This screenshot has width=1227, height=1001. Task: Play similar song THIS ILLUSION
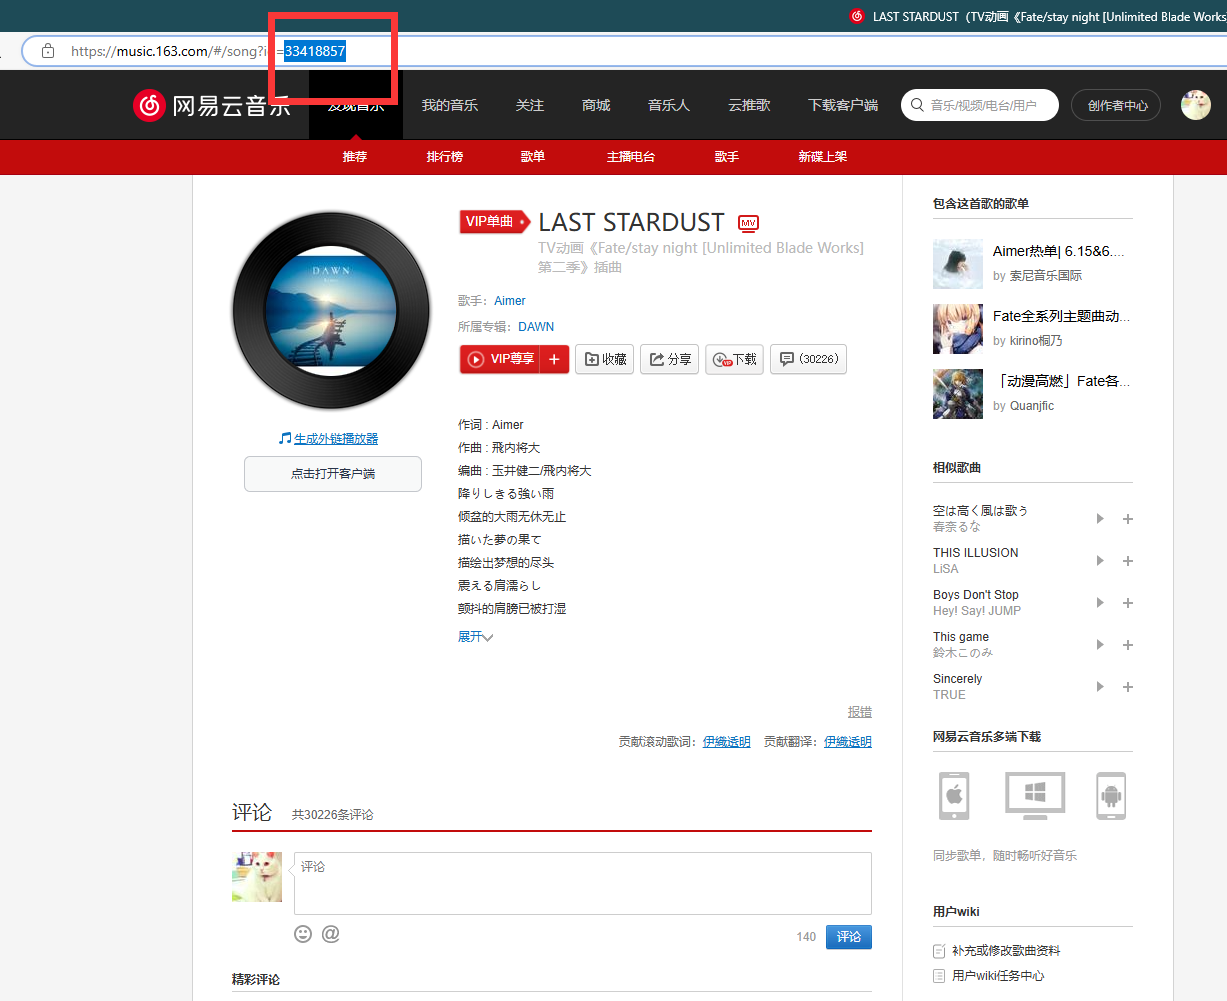point(1100,561)
